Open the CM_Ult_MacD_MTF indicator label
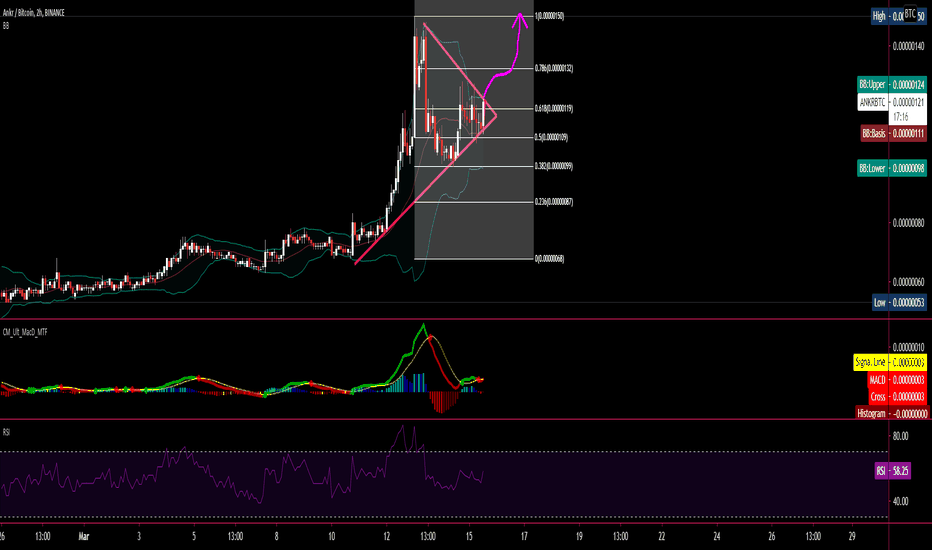 25,332
